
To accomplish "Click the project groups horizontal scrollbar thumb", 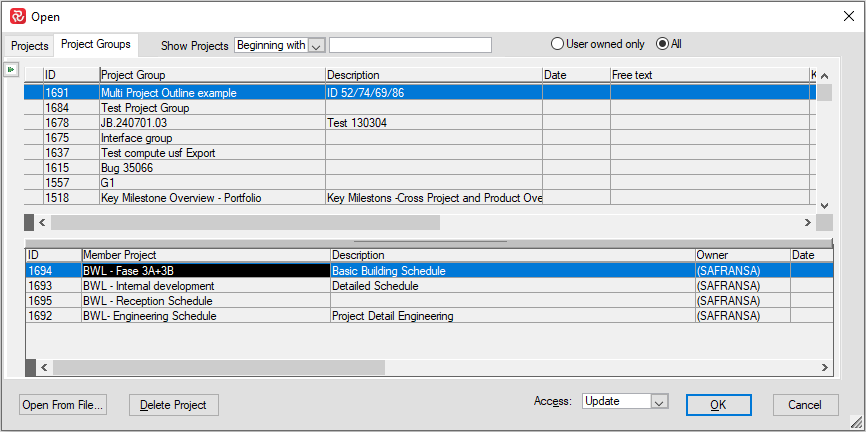I will pos(244,222).
